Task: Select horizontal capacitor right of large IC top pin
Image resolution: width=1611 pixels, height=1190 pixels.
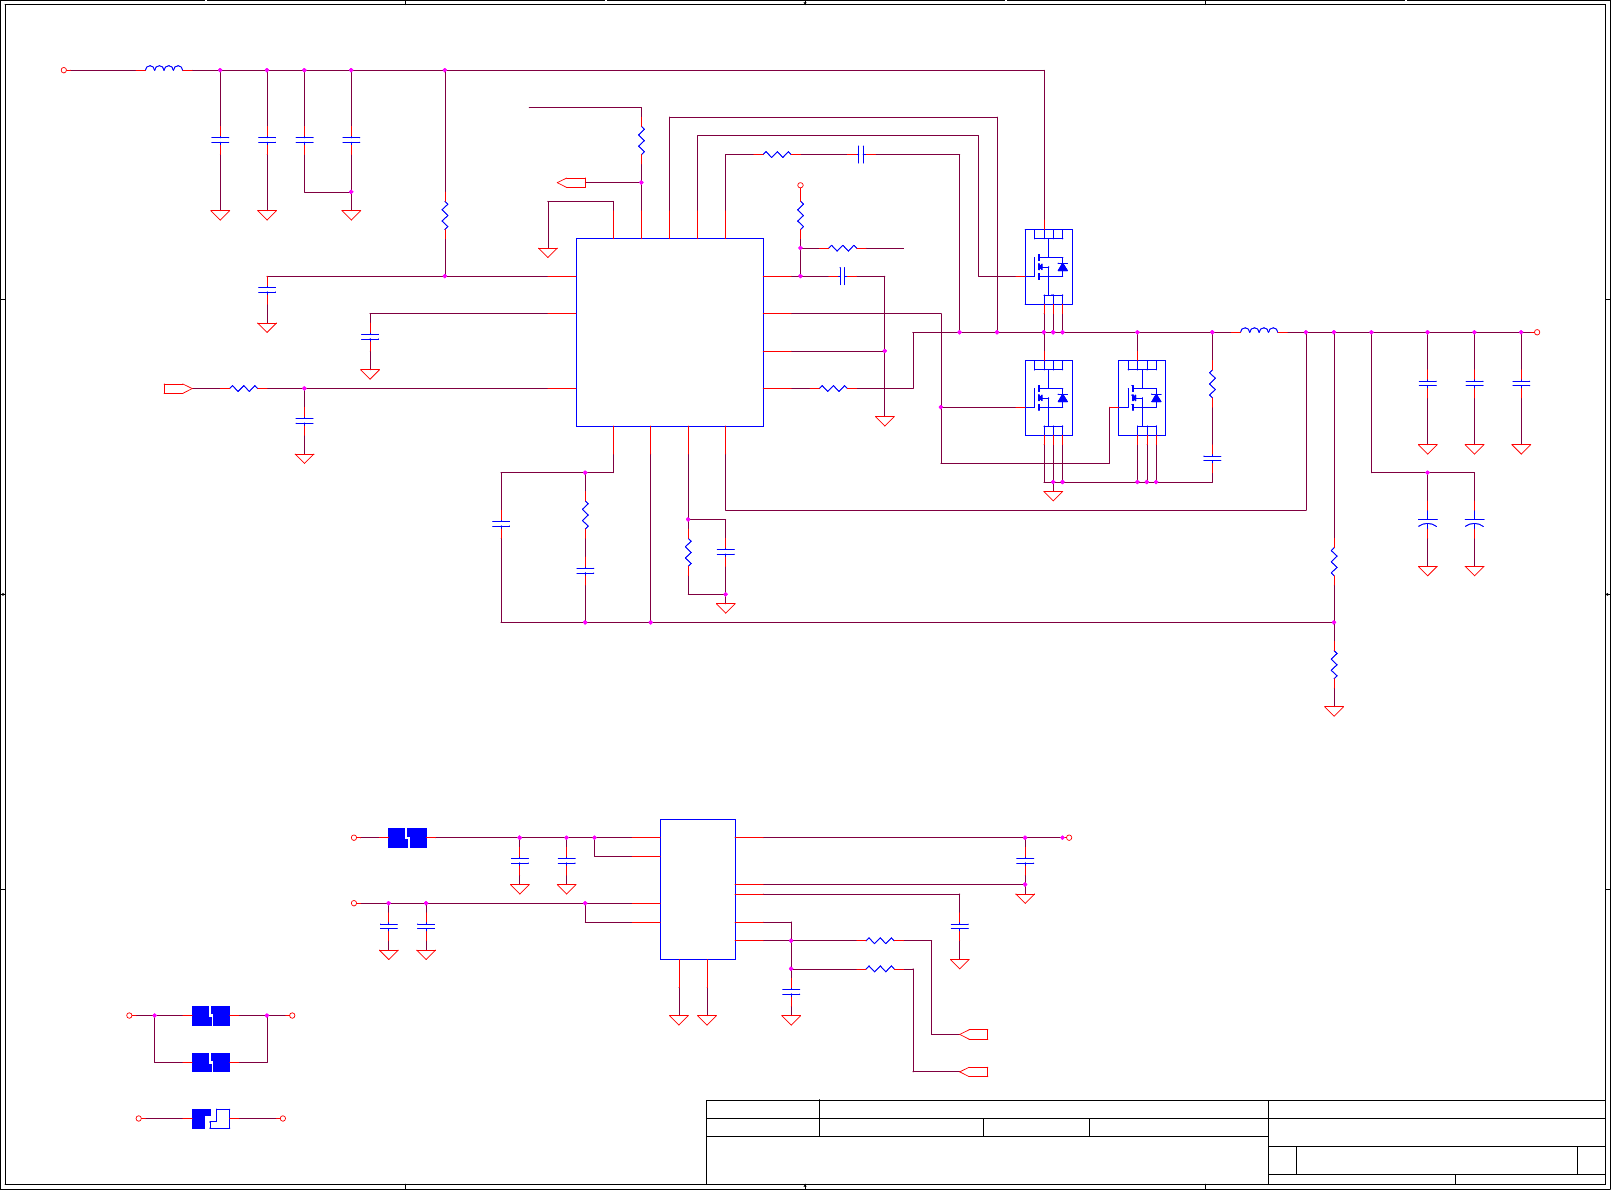Action: point(842,276)
